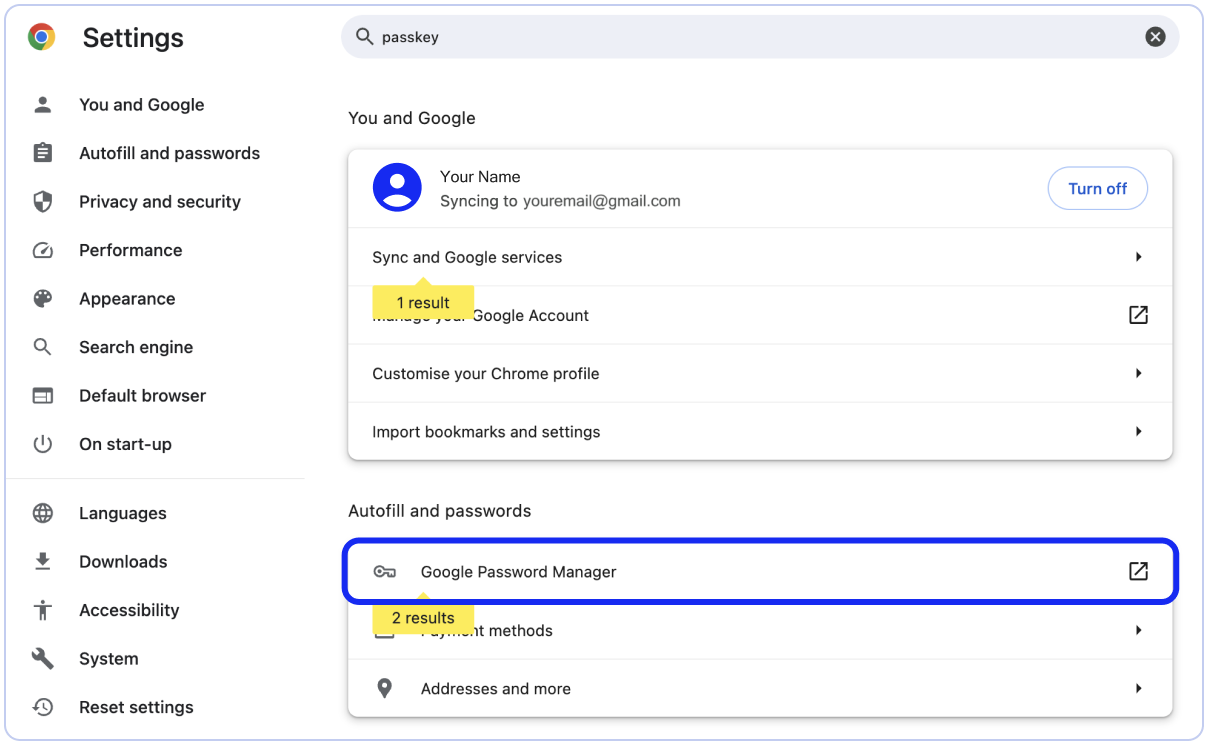Click the Accessibility figure icon
Viewport: 1208px width, 744px height.
pyautogui.click(x=42, y=610)
